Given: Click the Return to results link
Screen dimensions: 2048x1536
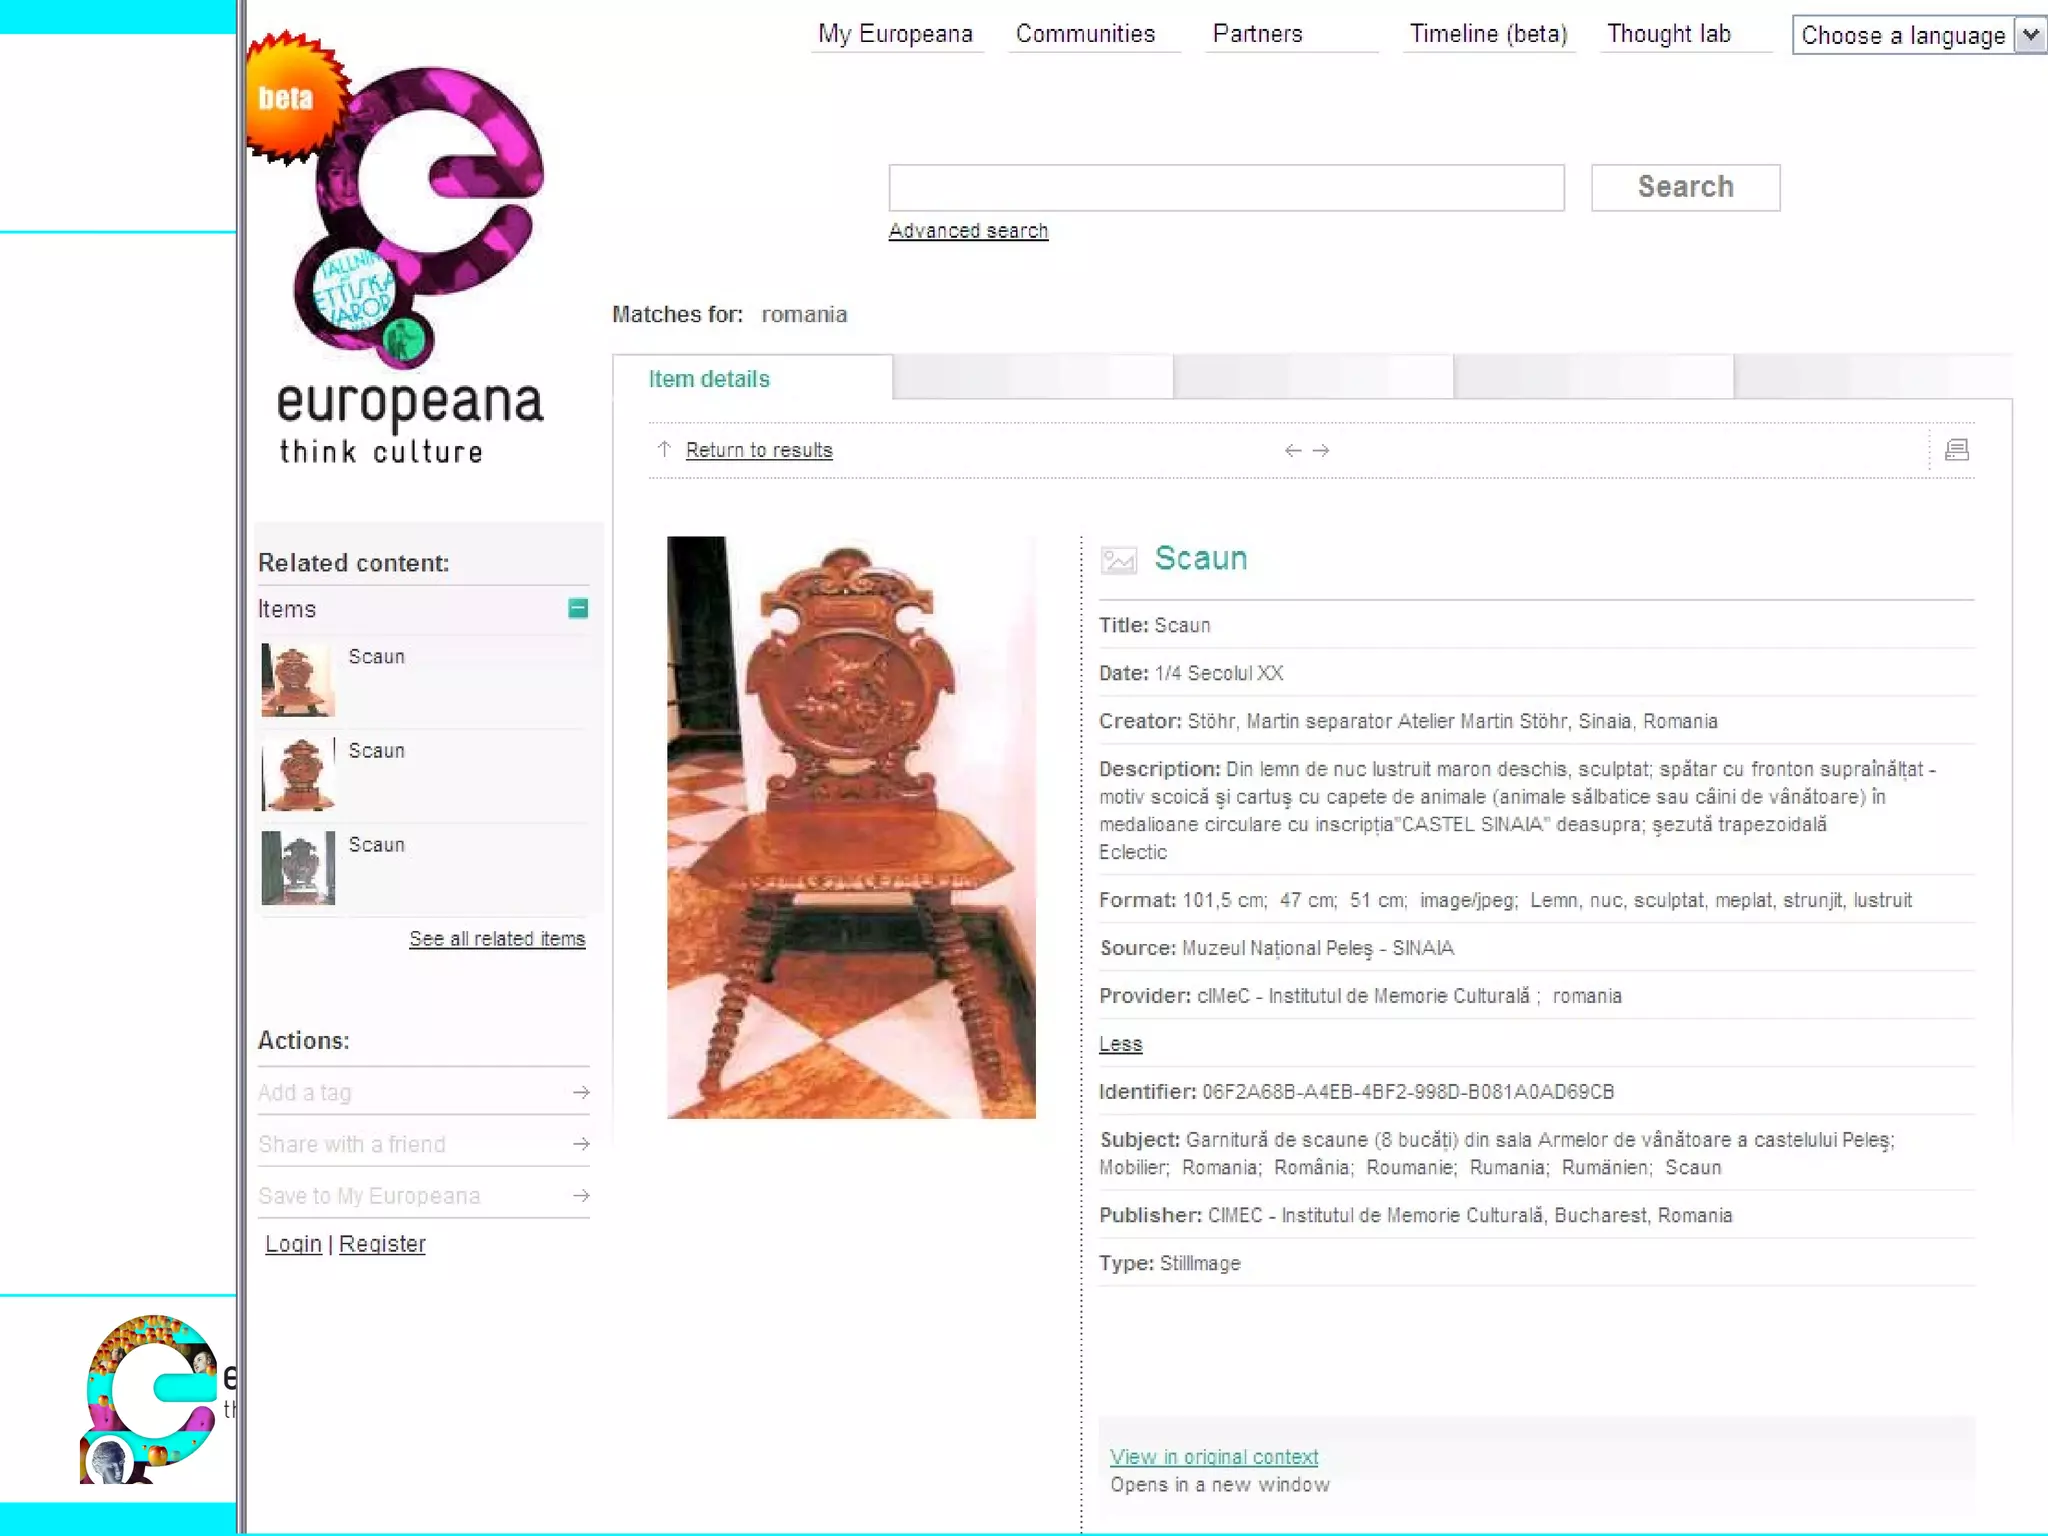Looking at the screenshot, I should (759, 450).
